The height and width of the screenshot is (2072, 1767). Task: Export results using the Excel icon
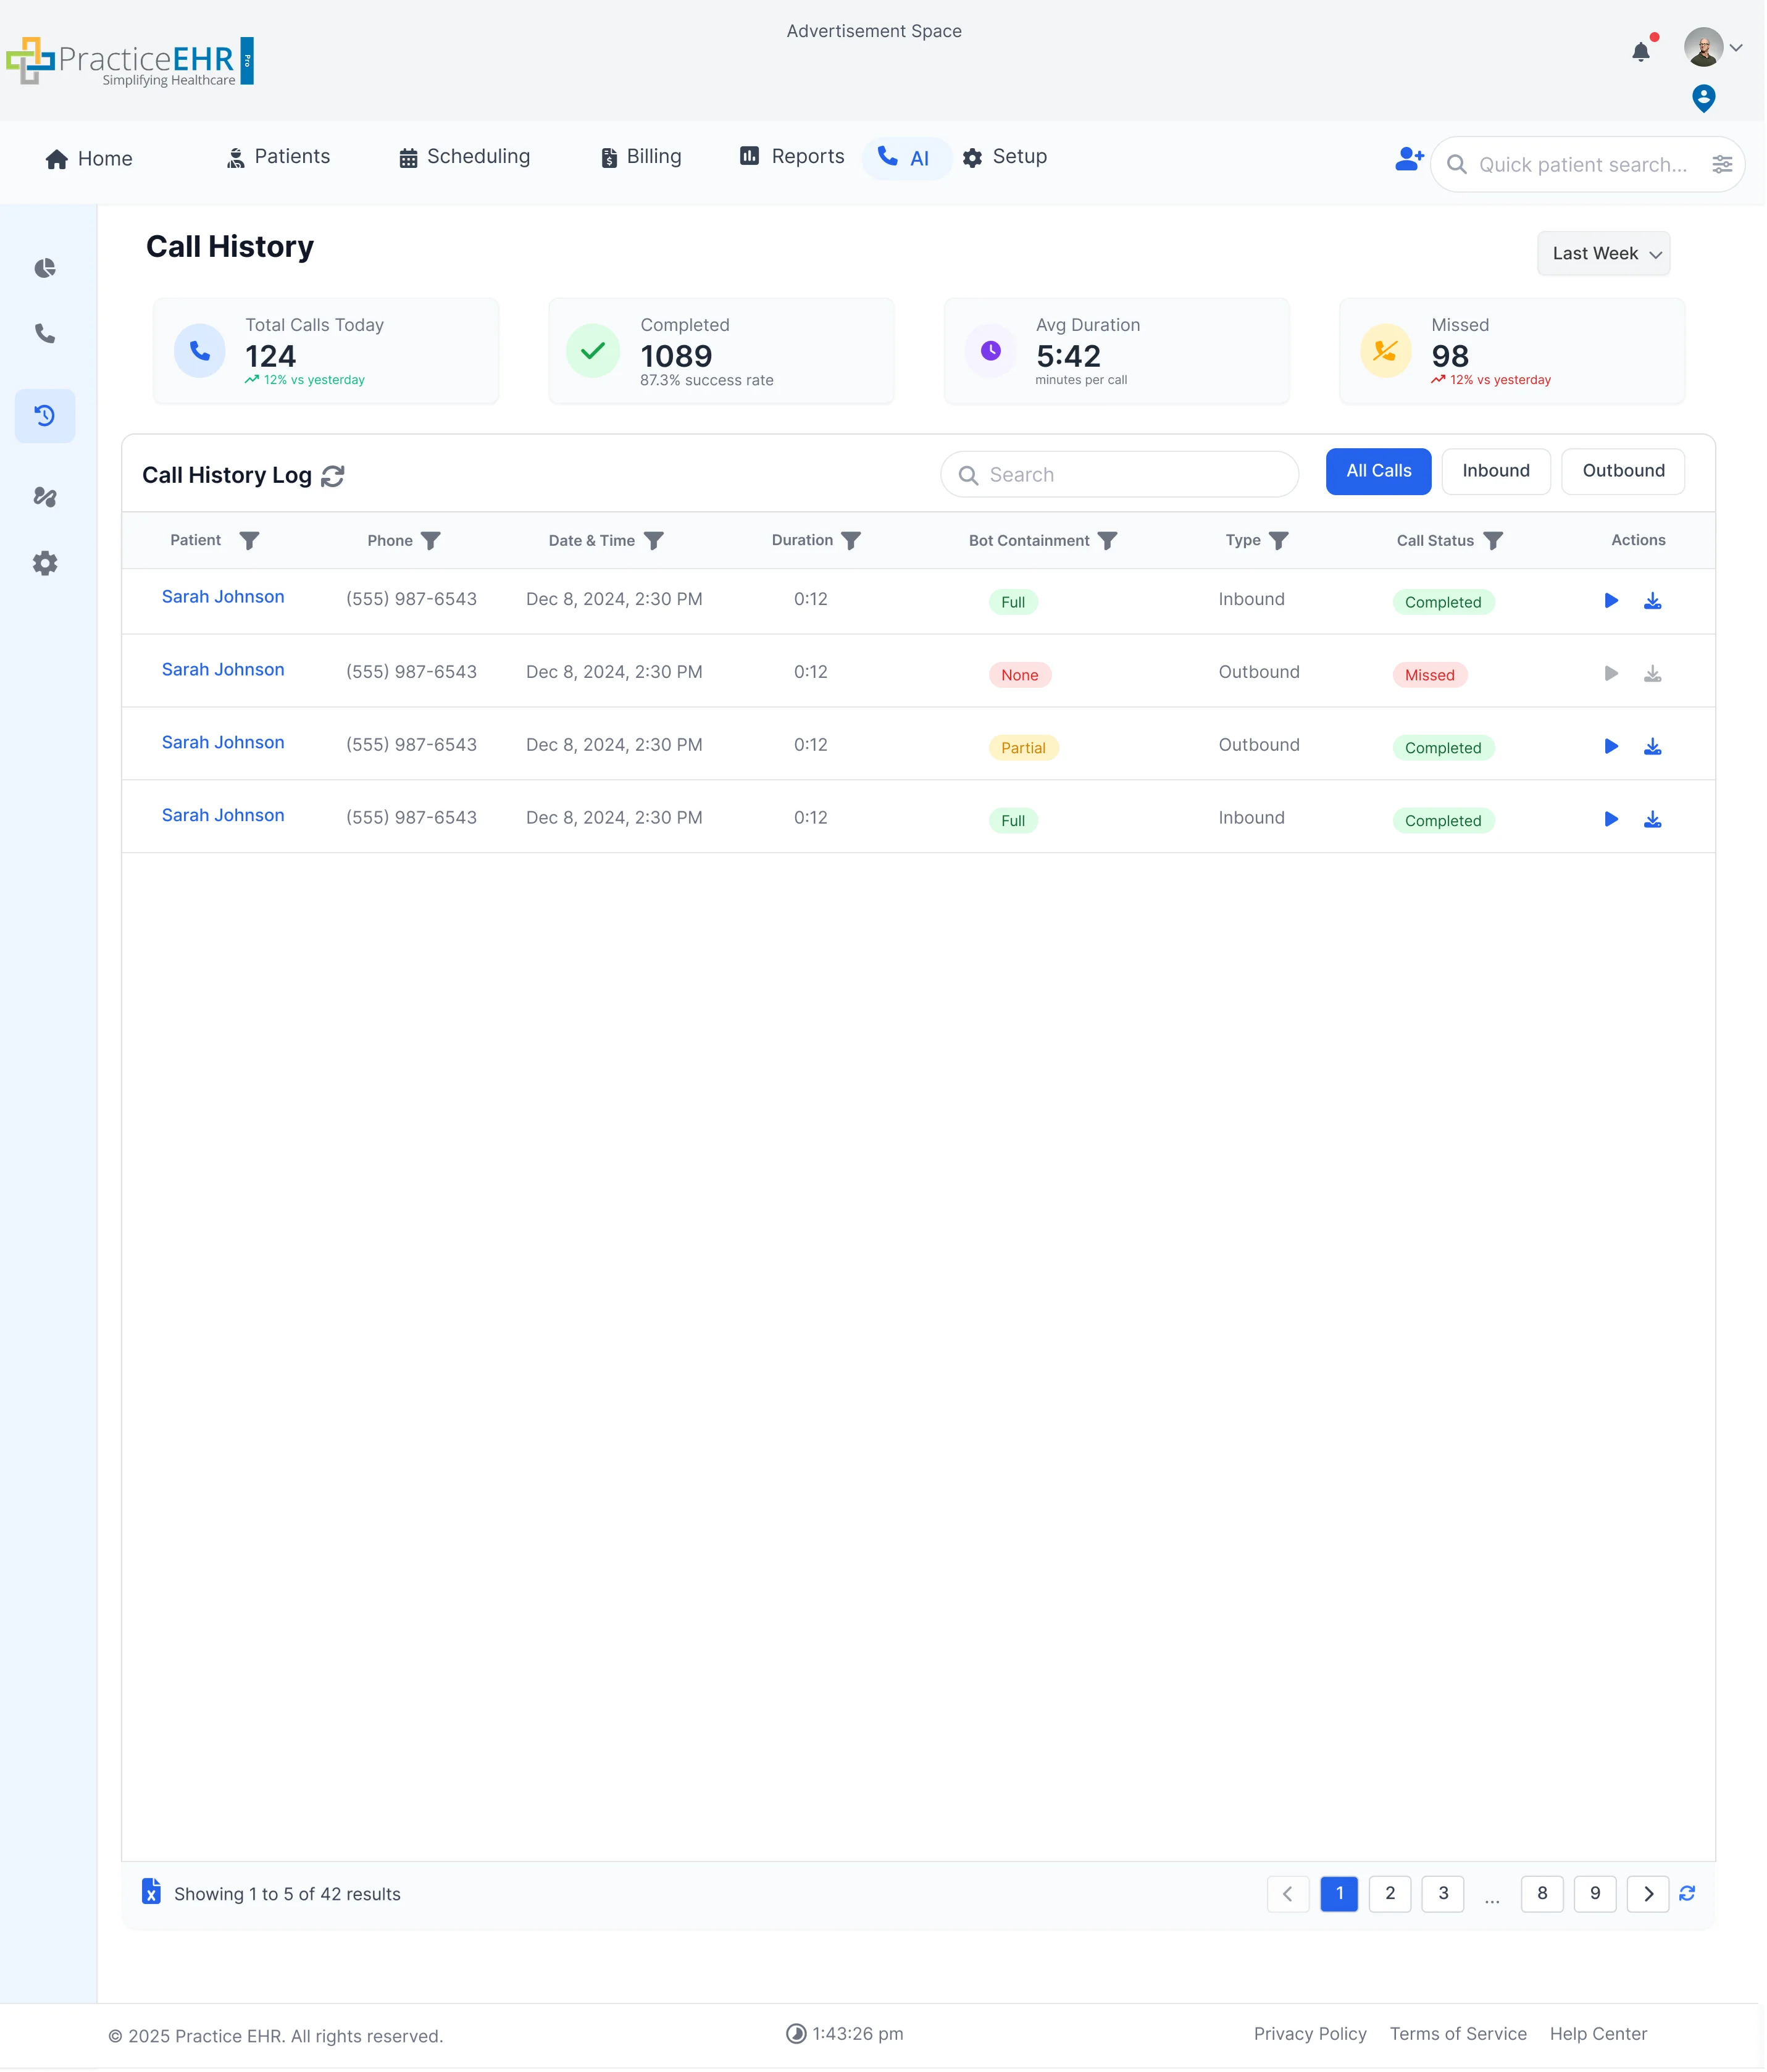point(152,1893)
